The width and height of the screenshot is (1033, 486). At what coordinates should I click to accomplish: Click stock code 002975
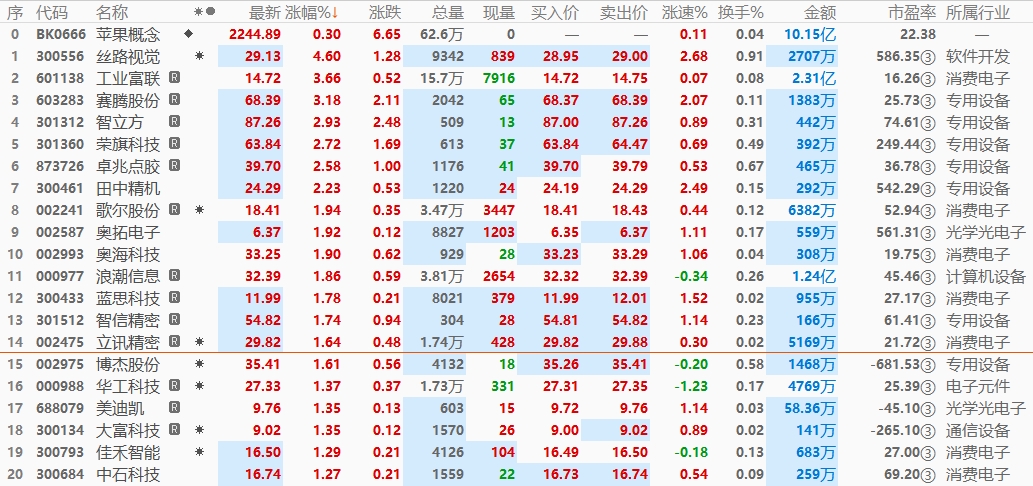(x=60, y=364)
